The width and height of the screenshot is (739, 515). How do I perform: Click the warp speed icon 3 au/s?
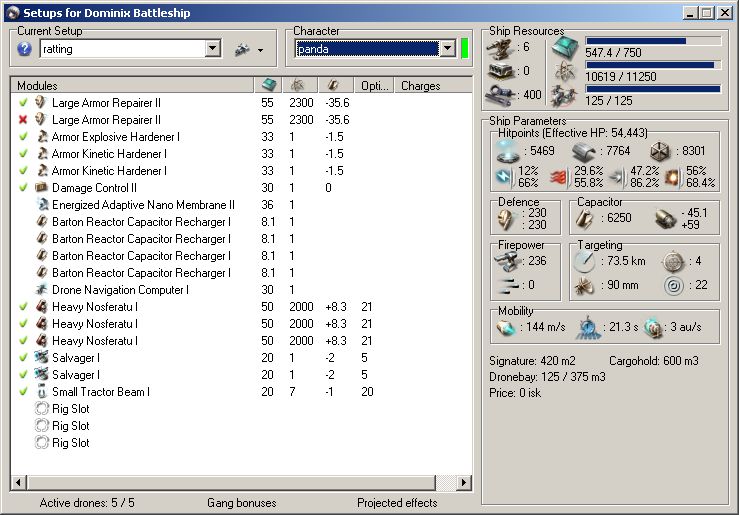[653, 327]
